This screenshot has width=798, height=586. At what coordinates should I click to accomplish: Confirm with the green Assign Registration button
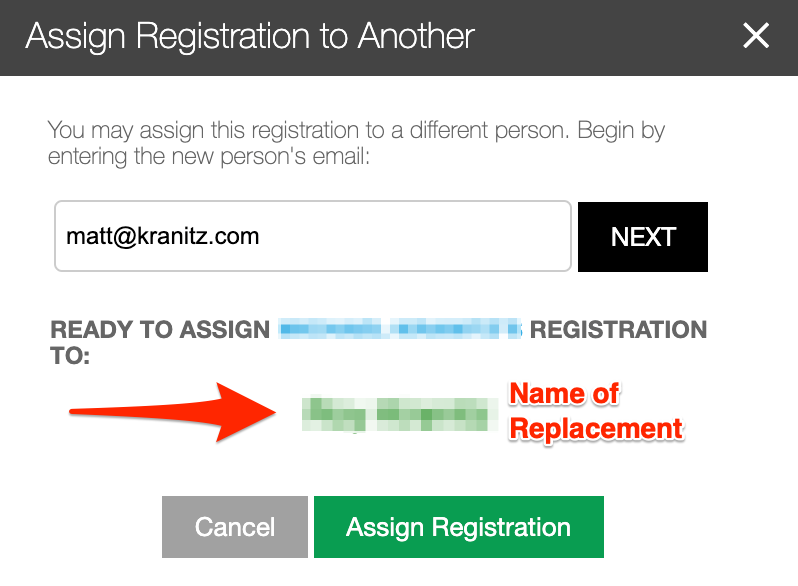point(458,527)
